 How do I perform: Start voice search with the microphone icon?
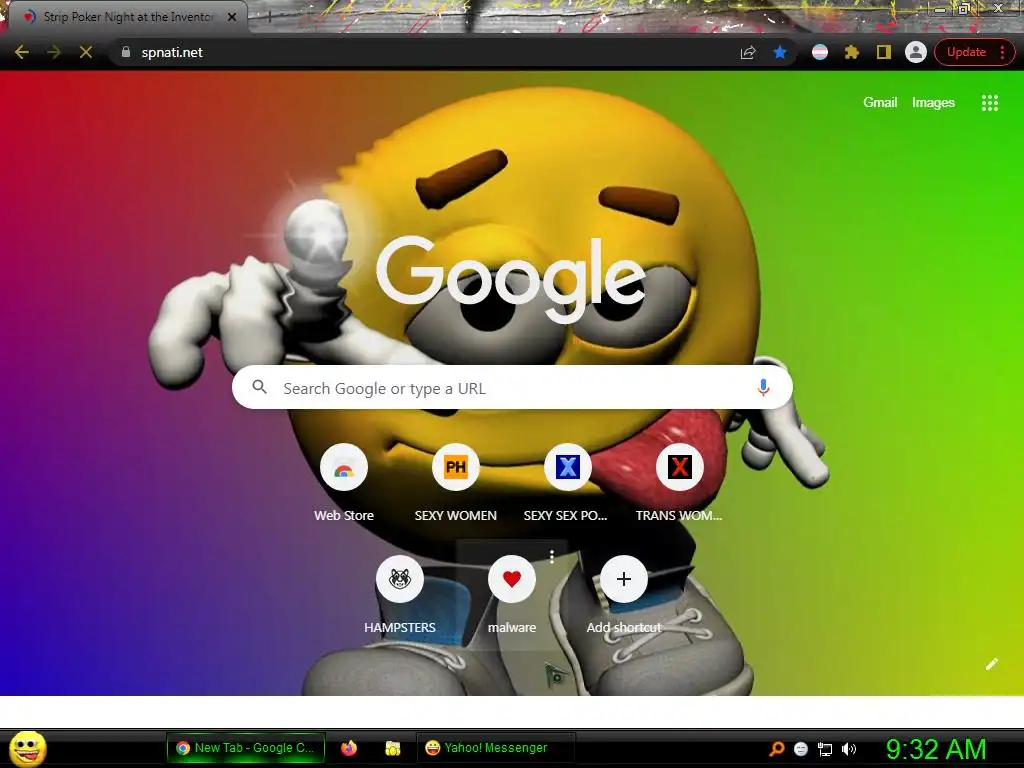(763, 387)
